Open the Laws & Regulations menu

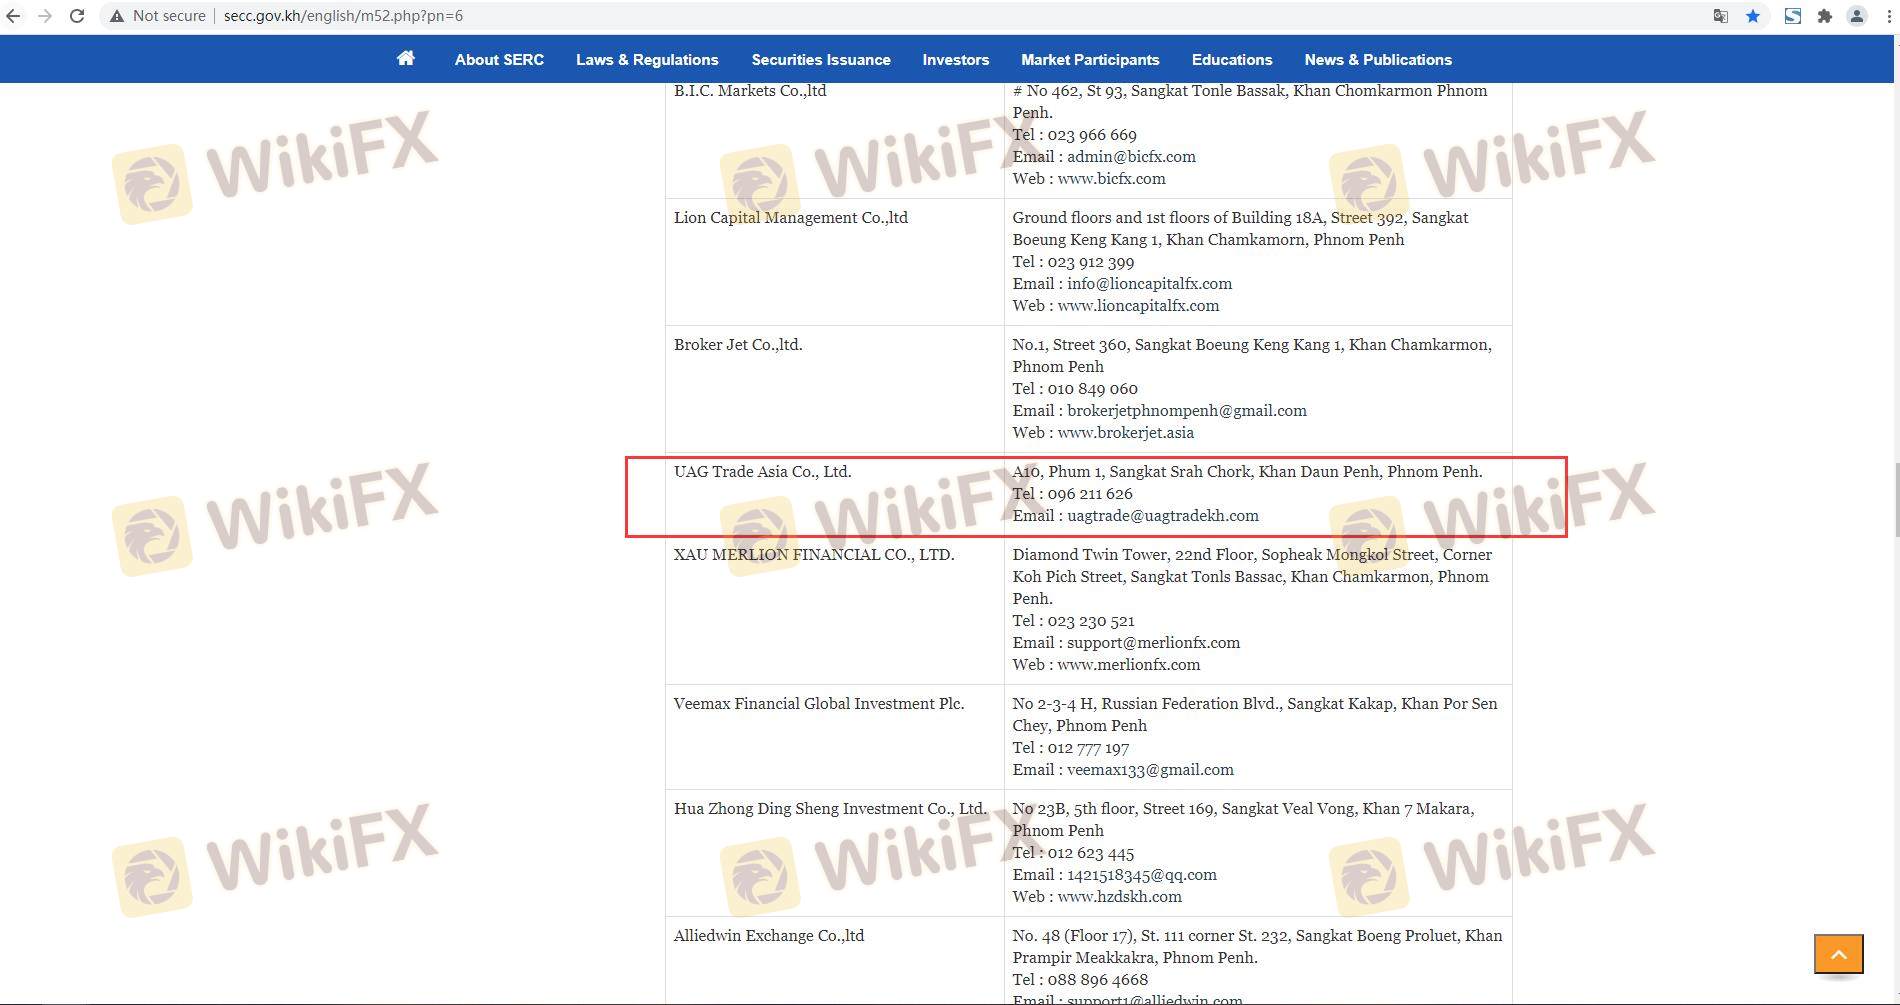[x=647, y=60]
